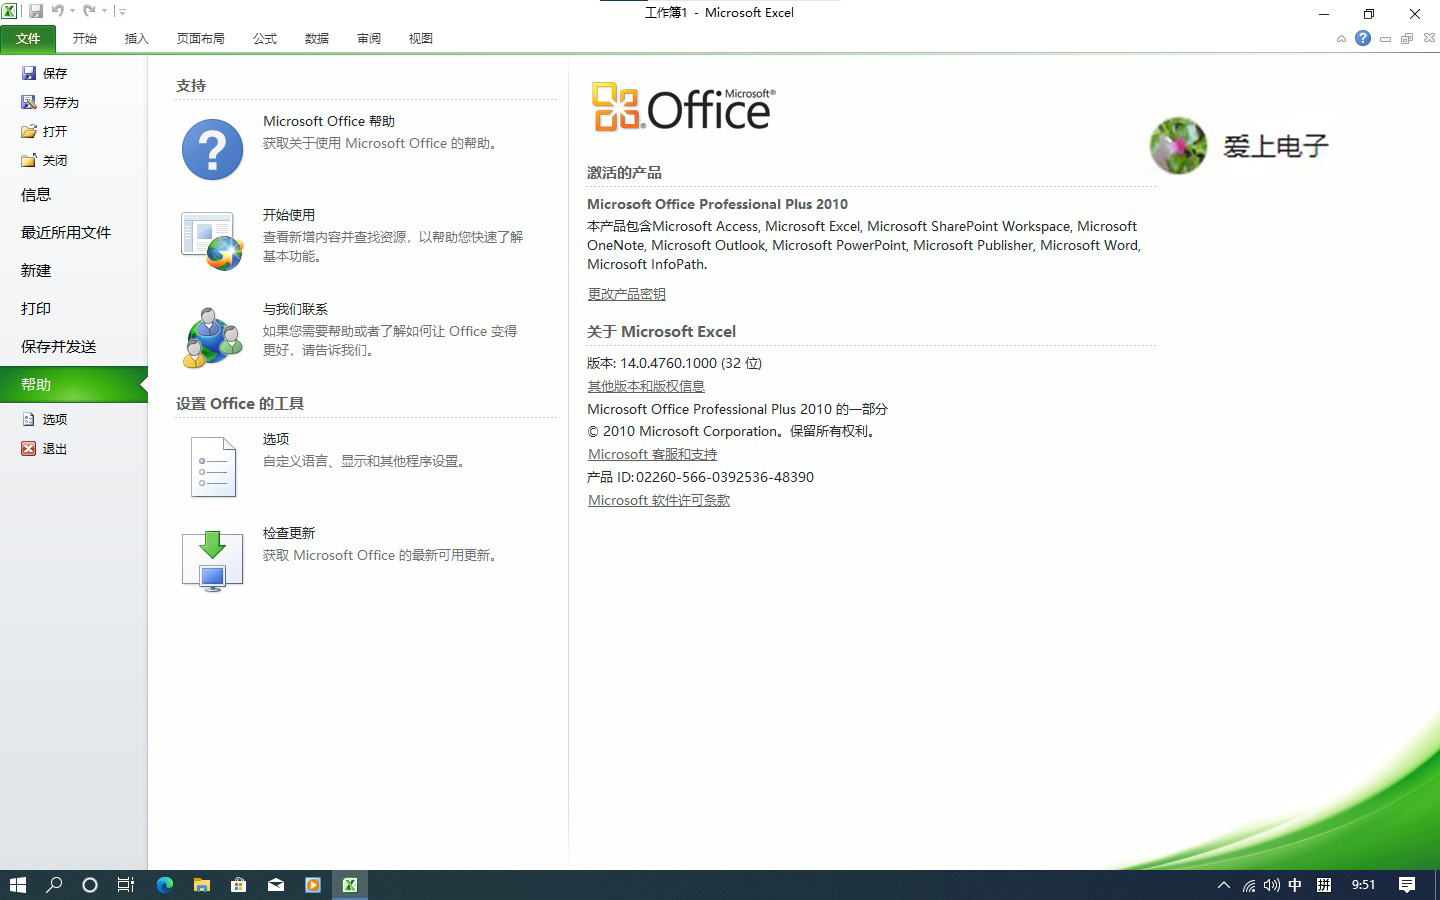Switch to the 页面布局 ribbon tab
Image resolution: width=1440 pixels, height=900 pixels.
click(201, 38)
